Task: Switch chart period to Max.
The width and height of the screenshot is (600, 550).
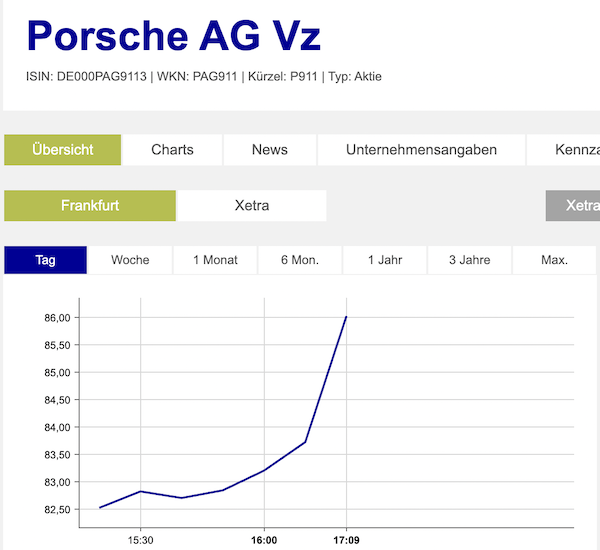Action: [554, 260]
